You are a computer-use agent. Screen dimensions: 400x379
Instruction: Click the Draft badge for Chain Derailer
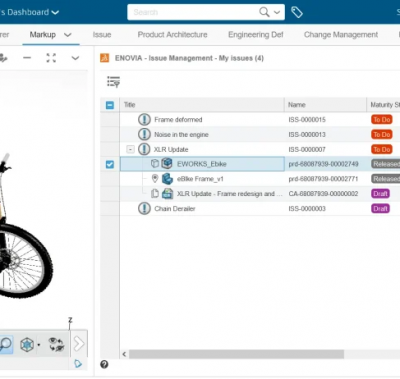coord(380,209)
